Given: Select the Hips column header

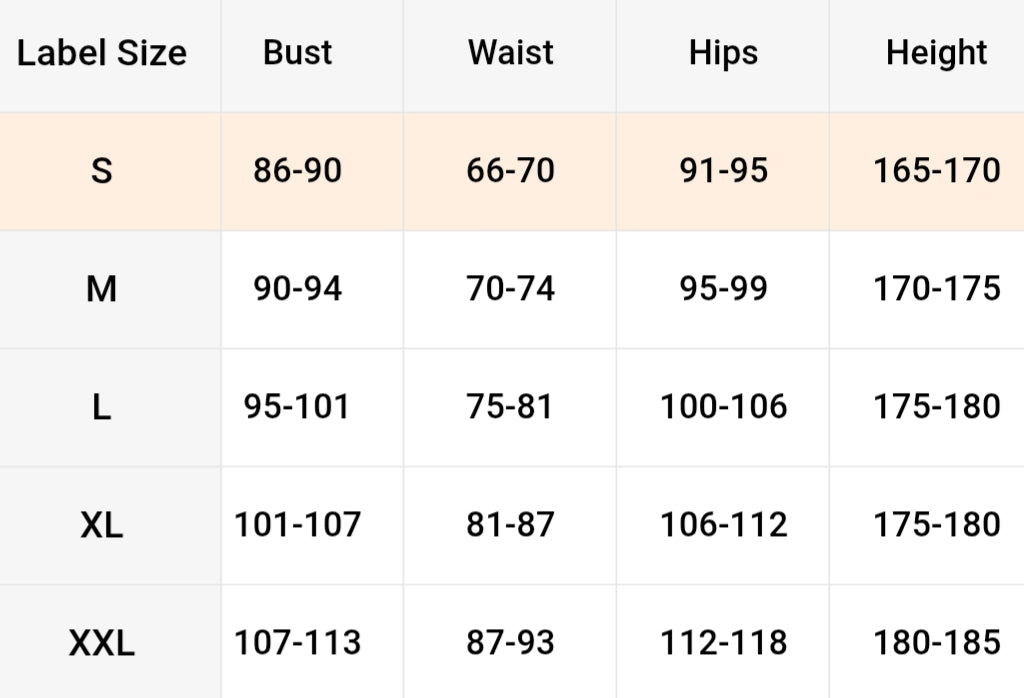Looking at the screenshot, I should pyautogui.click(x=723, y=53).
